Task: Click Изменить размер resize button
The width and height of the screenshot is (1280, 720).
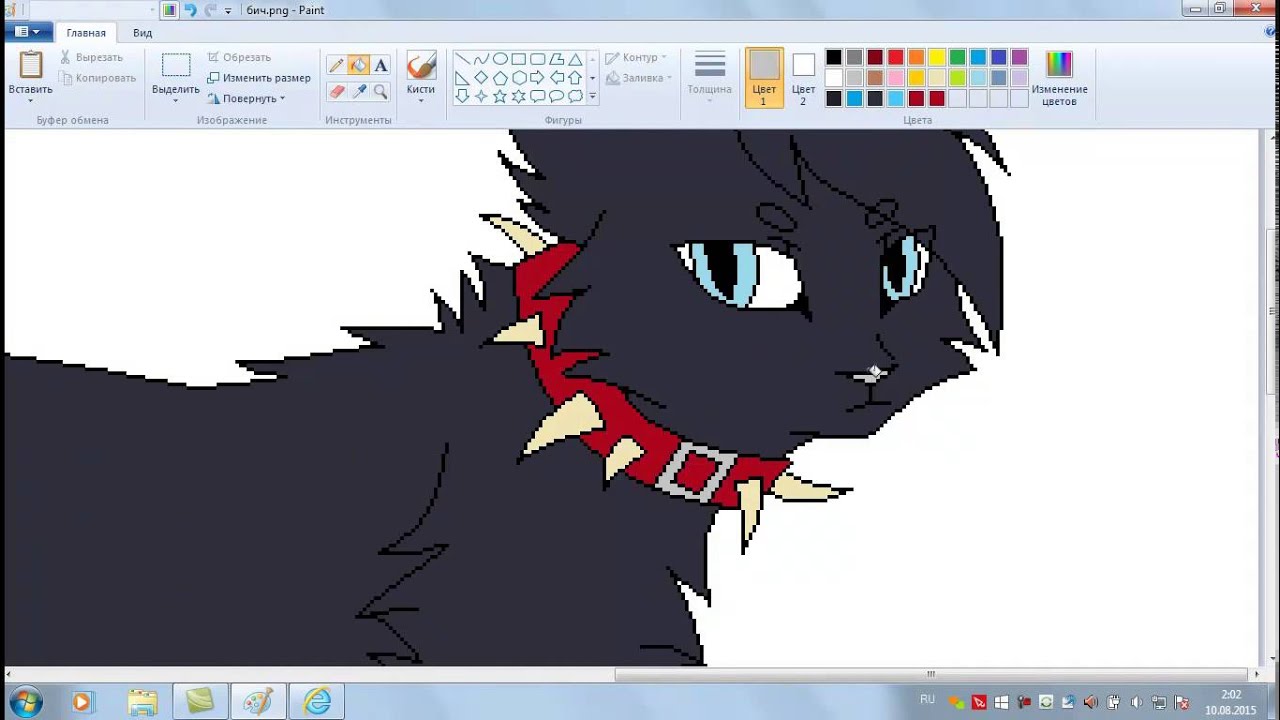Action: click(x=259, y=78)
